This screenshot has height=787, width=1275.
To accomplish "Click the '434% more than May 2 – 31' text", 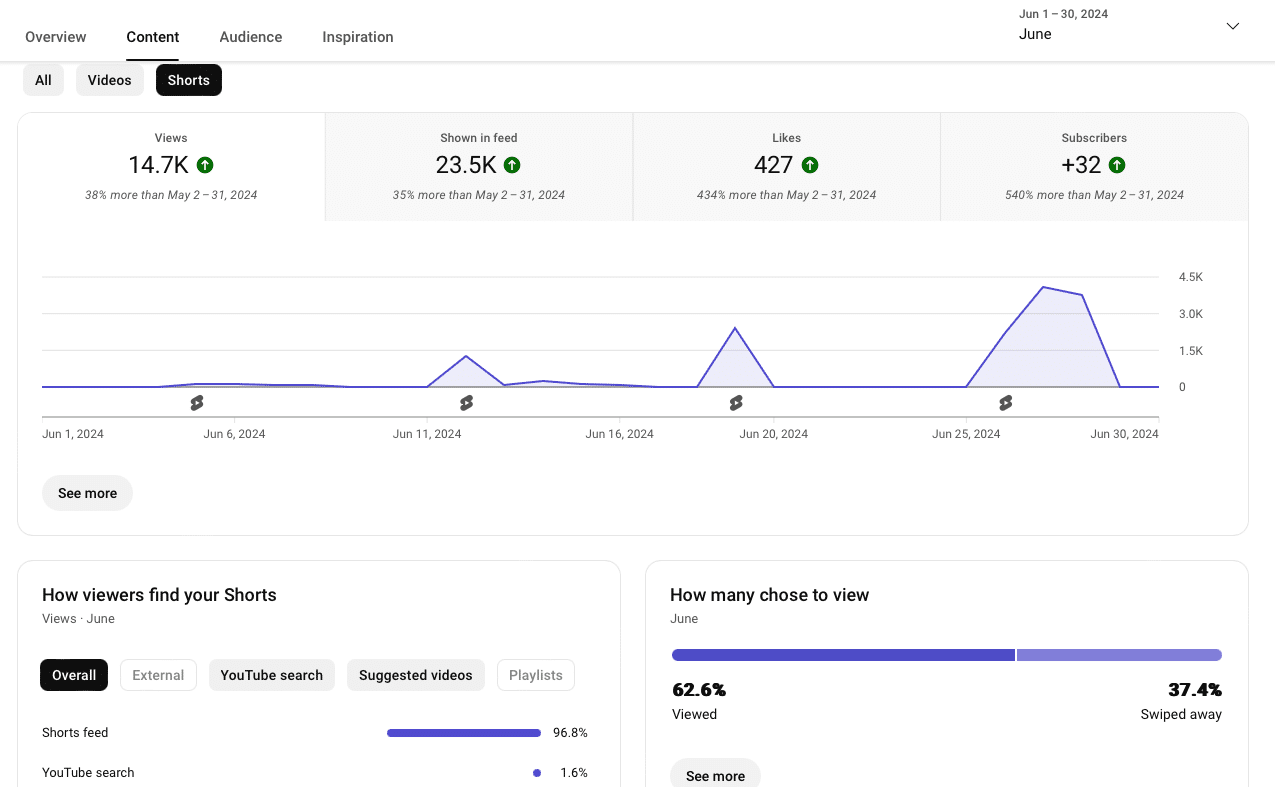I will [787, 195].
